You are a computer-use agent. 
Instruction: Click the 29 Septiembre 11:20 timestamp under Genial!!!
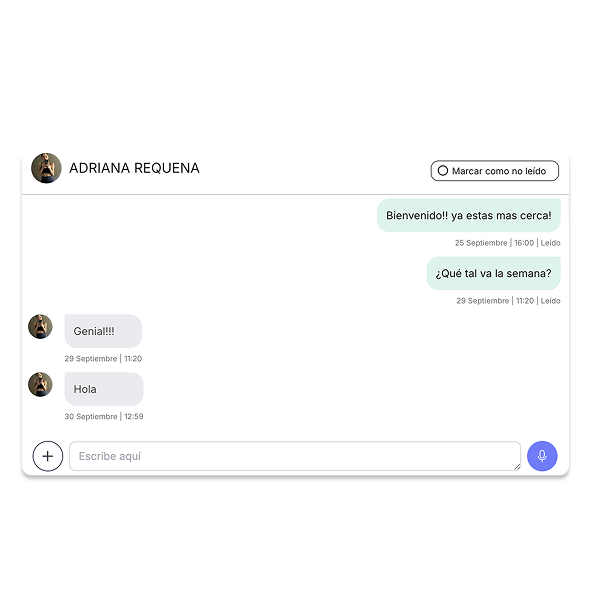[103, 359]
